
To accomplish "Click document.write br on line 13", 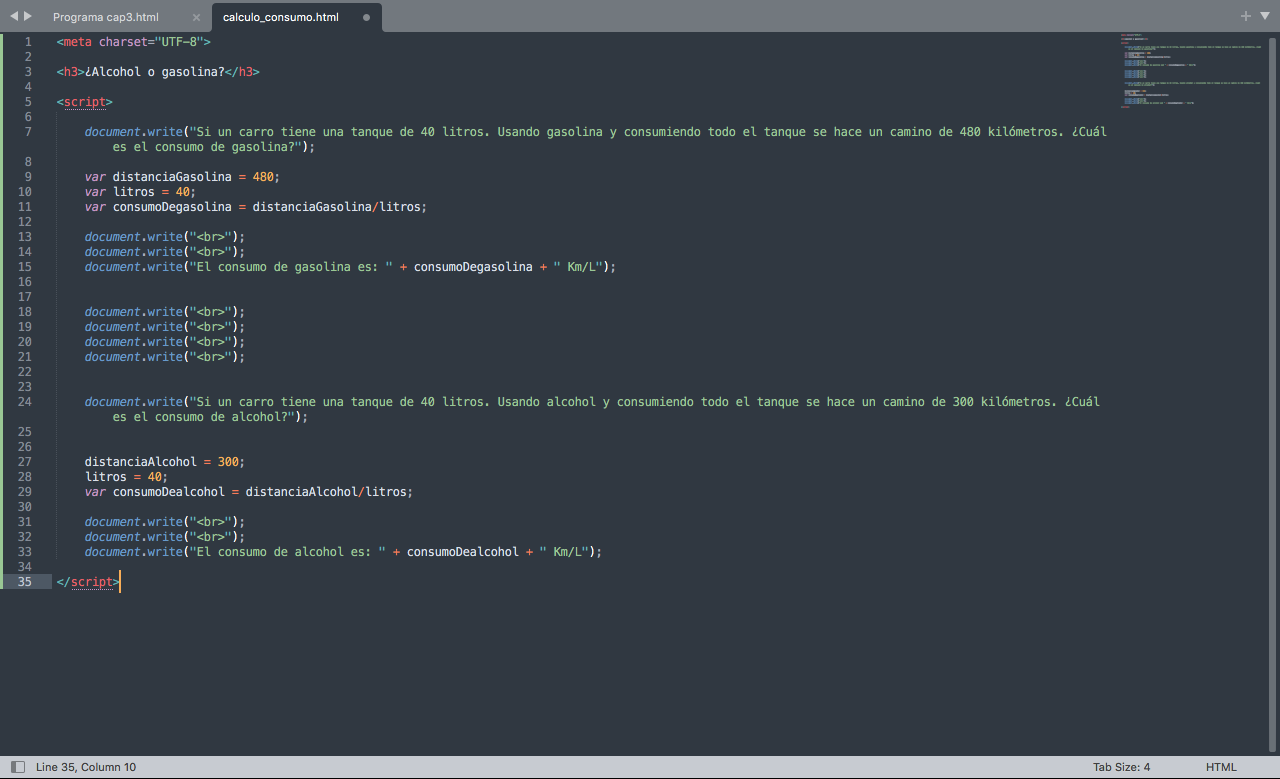I will 165,237.
